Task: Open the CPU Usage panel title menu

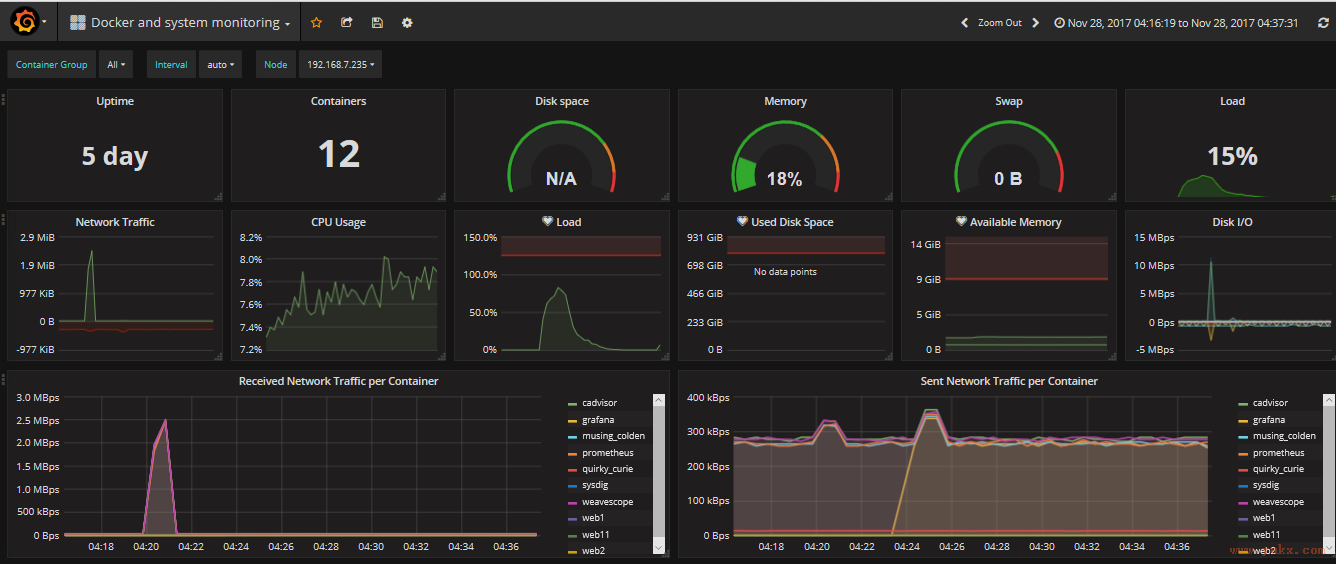Action: 339,222
